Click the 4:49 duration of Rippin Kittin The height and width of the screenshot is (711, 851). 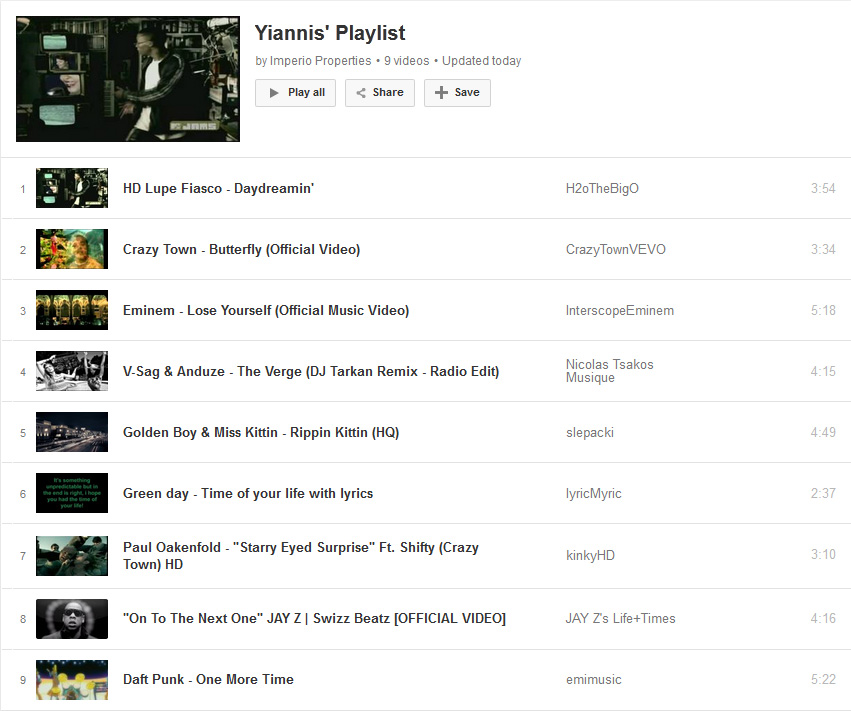(823, 433)
